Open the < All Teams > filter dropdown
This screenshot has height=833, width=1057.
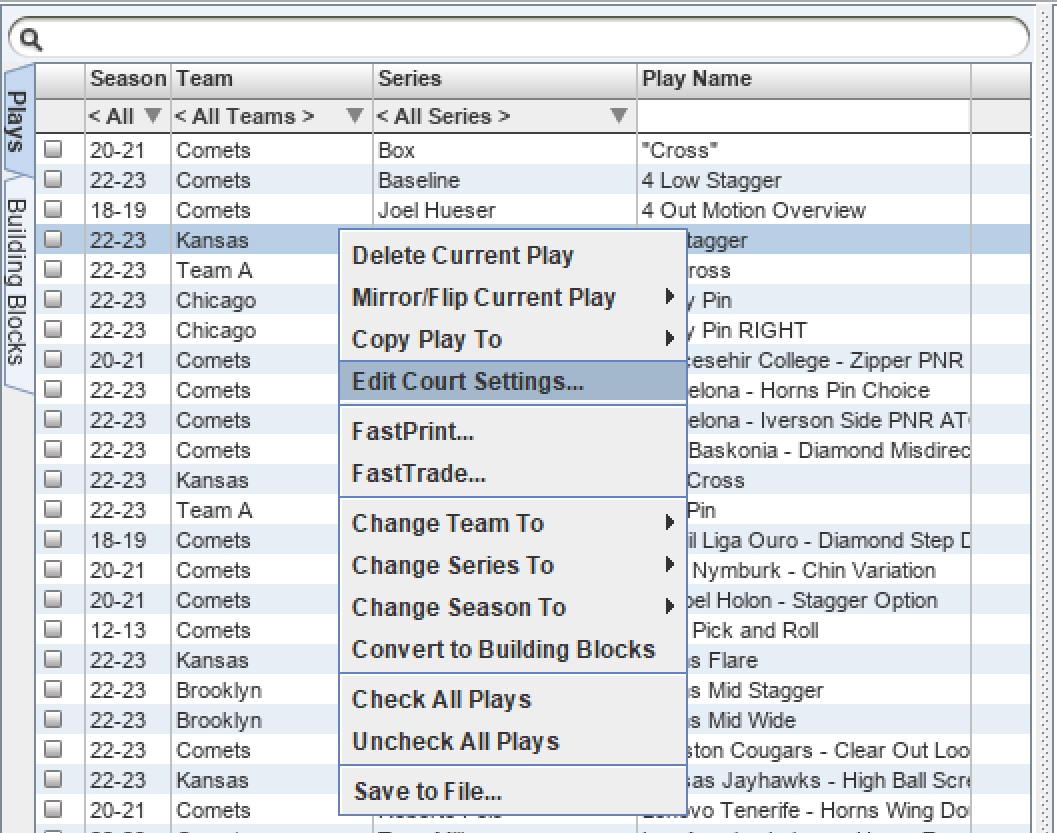355,115
